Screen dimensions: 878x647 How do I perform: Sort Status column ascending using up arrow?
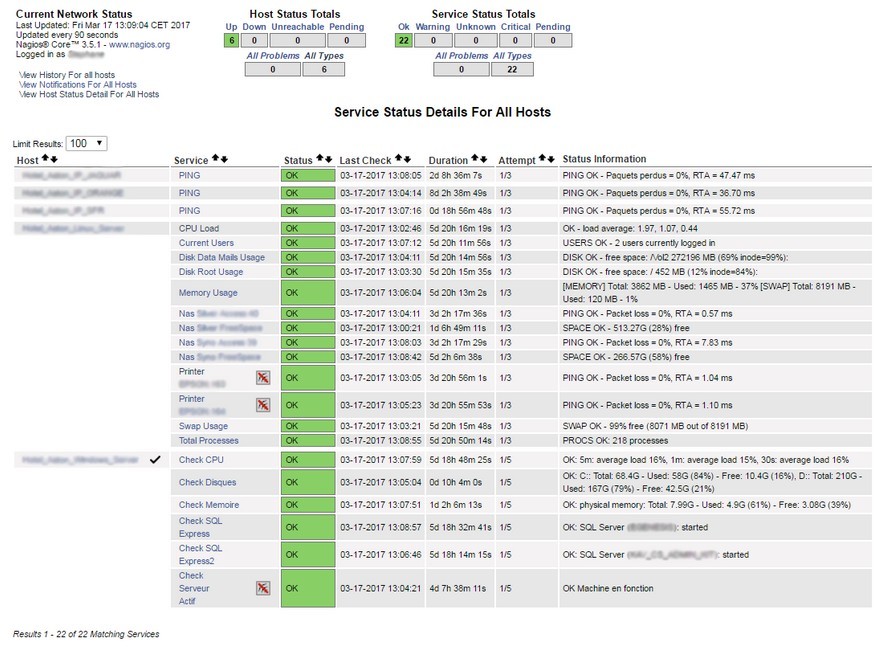click(x=320, y=159)
